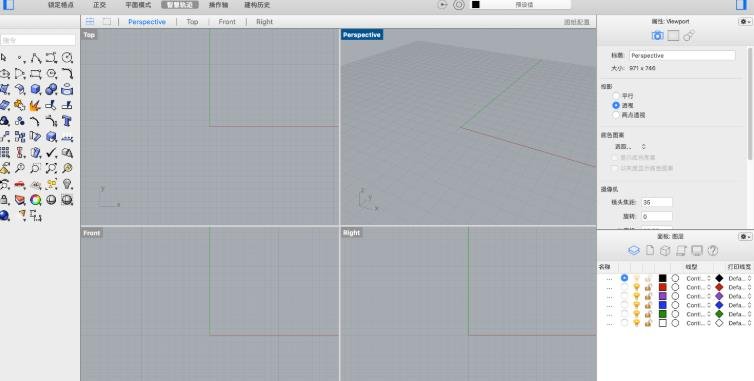
Task: Click the layers stack icon in panel
Action: (634, 250)
